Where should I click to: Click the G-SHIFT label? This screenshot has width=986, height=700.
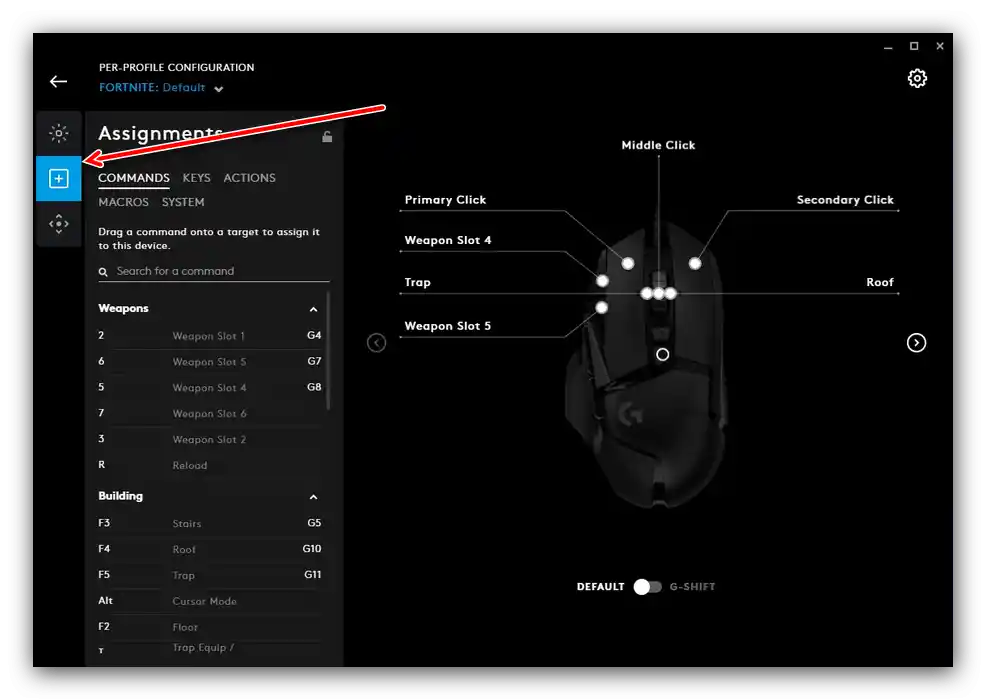point(692,587)
